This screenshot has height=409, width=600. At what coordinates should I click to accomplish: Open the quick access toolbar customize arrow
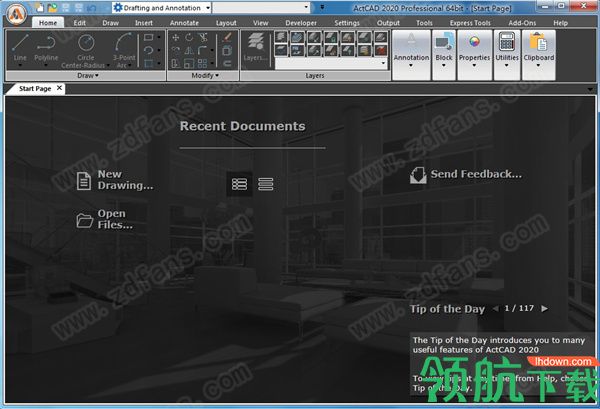[322, 7]
